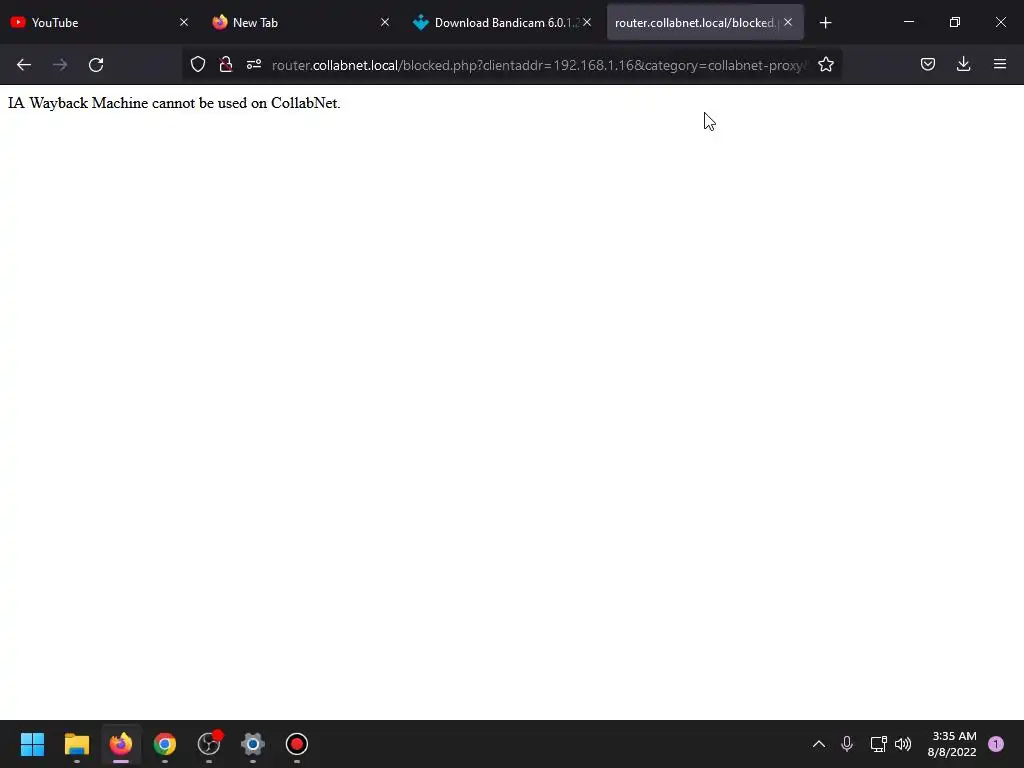Open the clock showing 3:35 AM
The height and width of the screenshot is (768, 1024).
[952, 744]
